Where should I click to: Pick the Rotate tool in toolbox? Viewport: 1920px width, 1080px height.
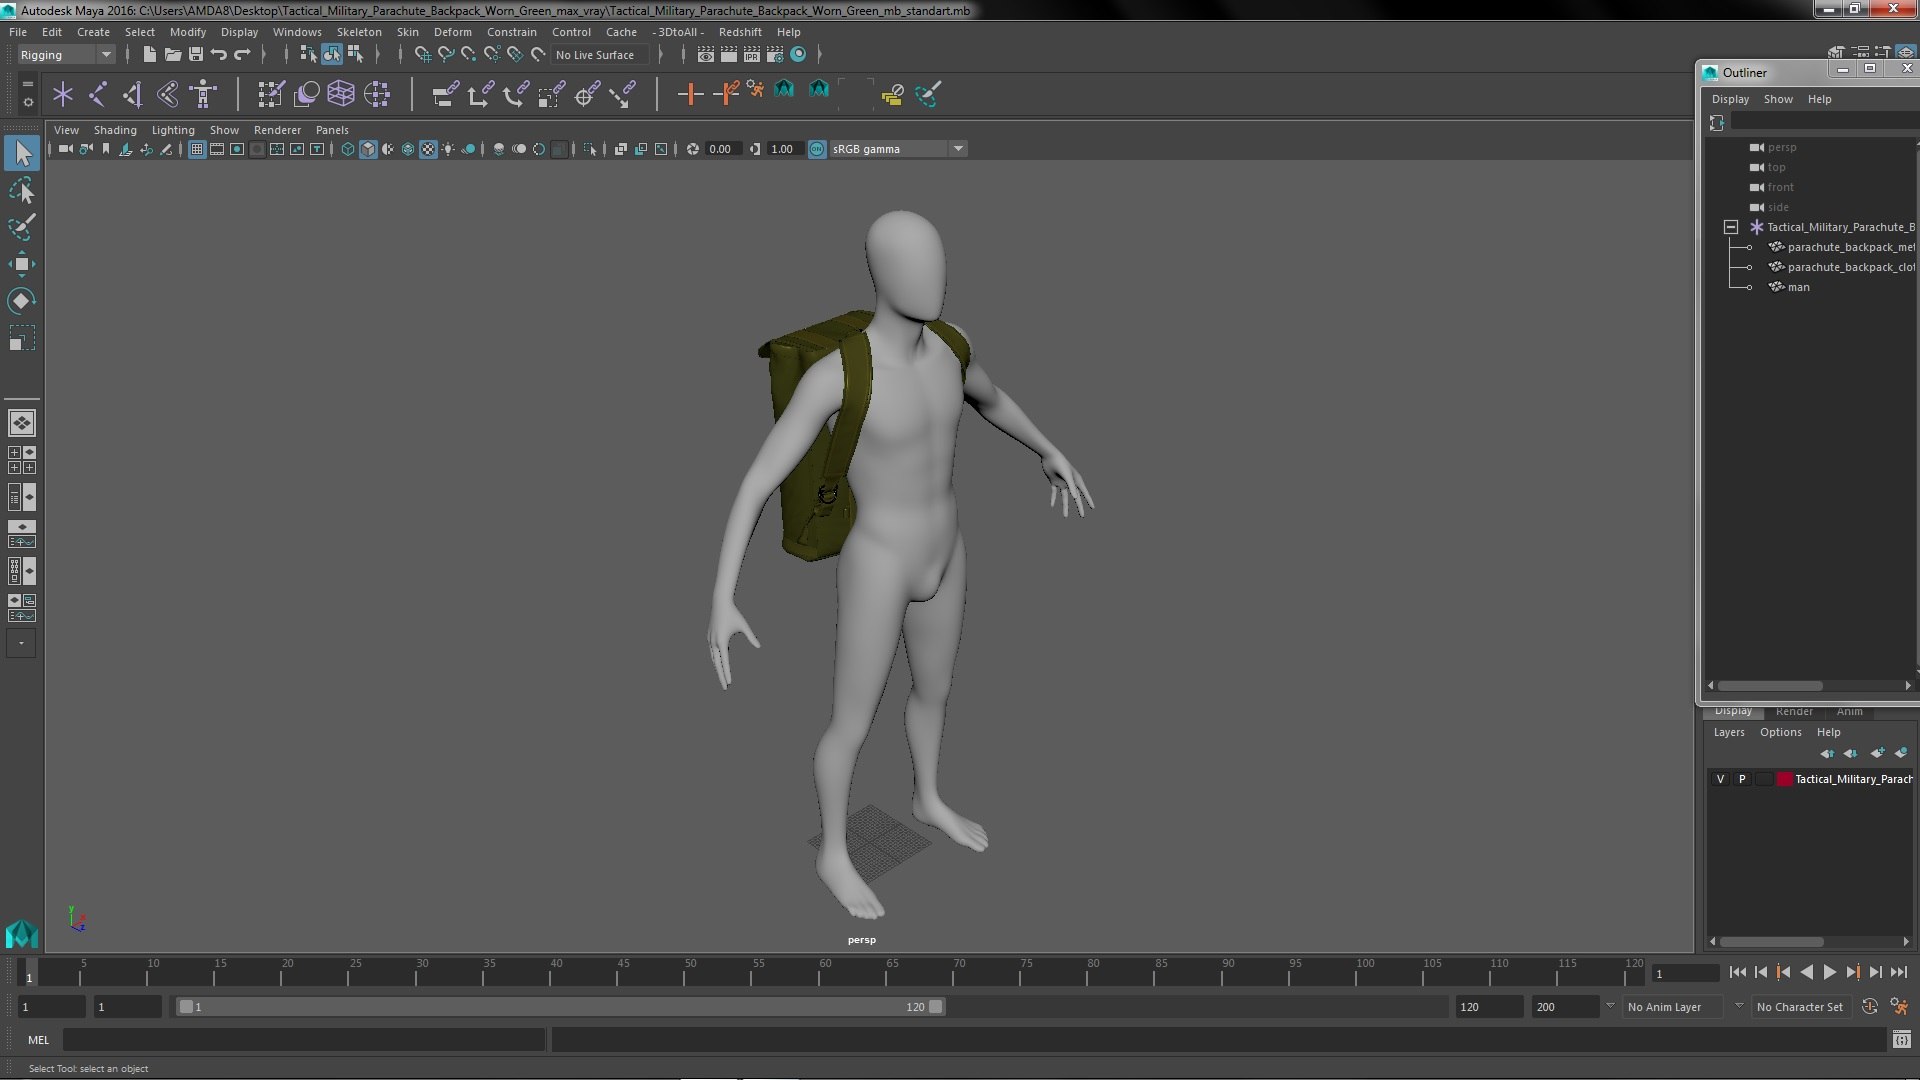(x=22, y=301)
